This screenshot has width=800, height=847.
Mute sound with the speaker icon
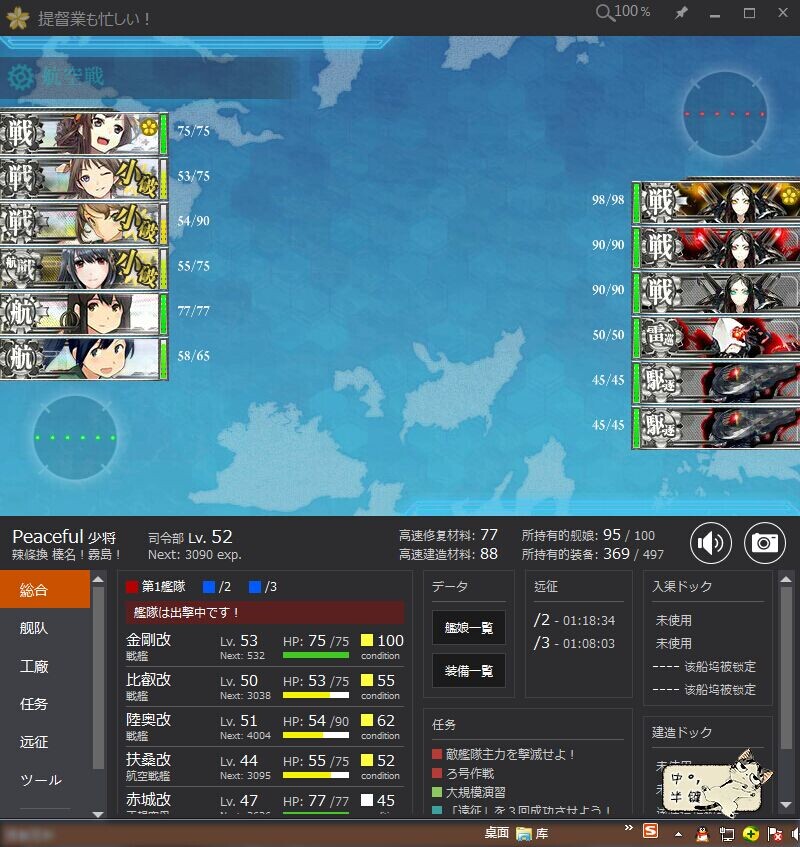pos(710,543)
